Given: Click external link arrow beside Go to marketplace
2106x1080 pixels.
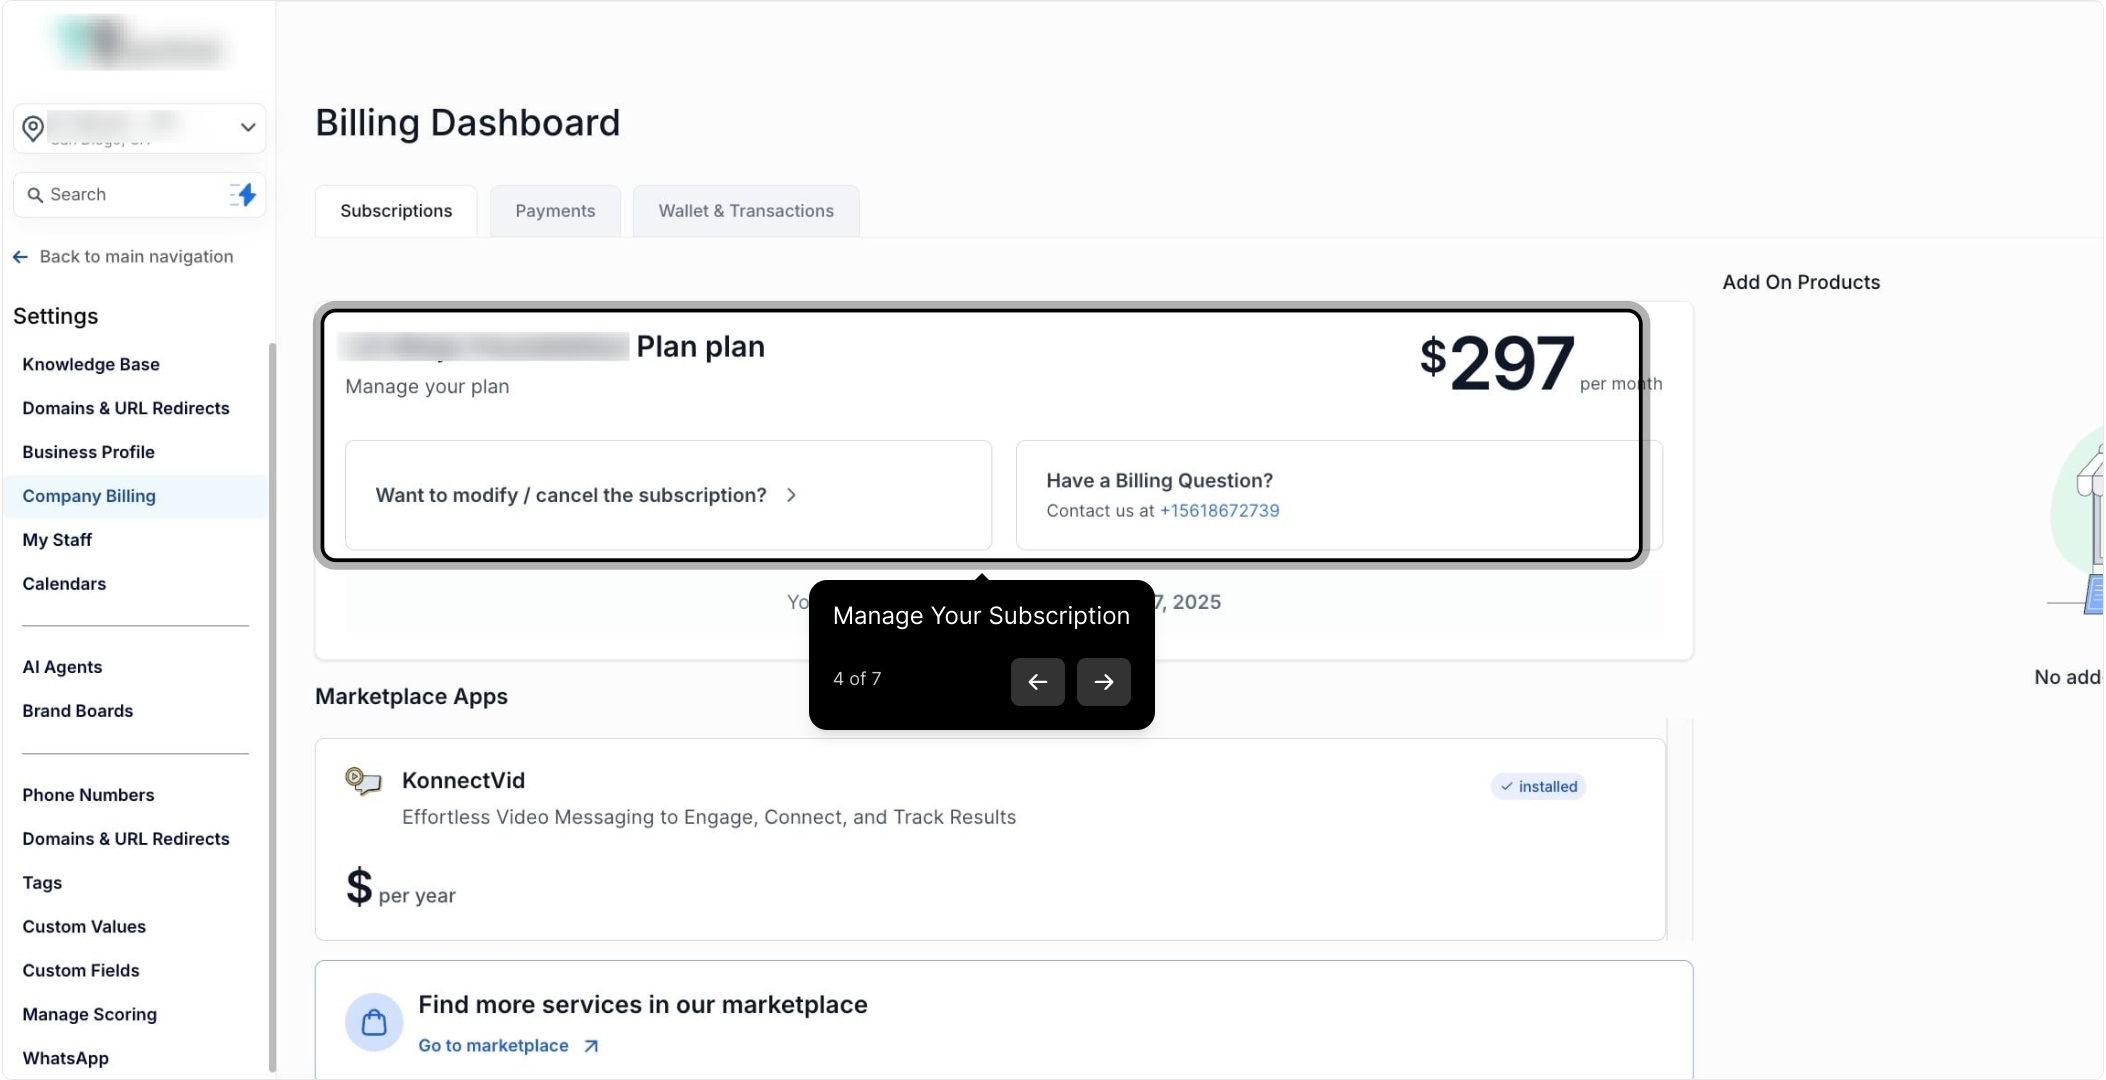Looking at the screenshot, I should (591, 1046).
